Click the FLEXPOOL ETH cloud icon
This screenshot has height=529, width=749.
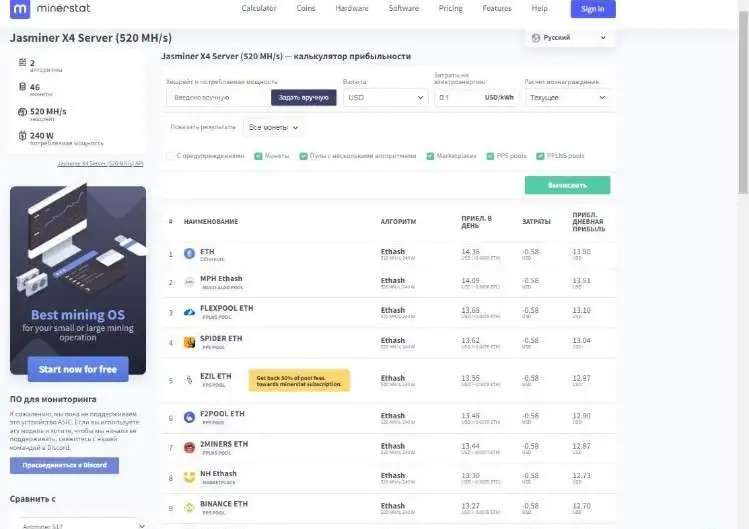tap(190, 313)
